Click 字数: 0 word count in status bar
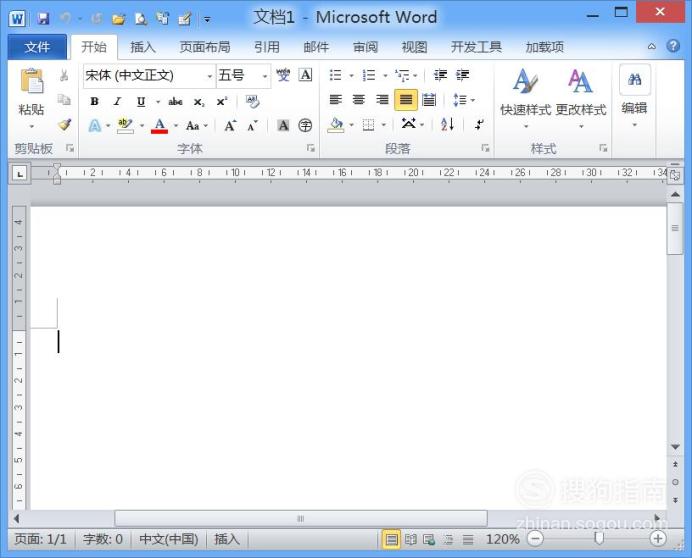 pos(103,539)
